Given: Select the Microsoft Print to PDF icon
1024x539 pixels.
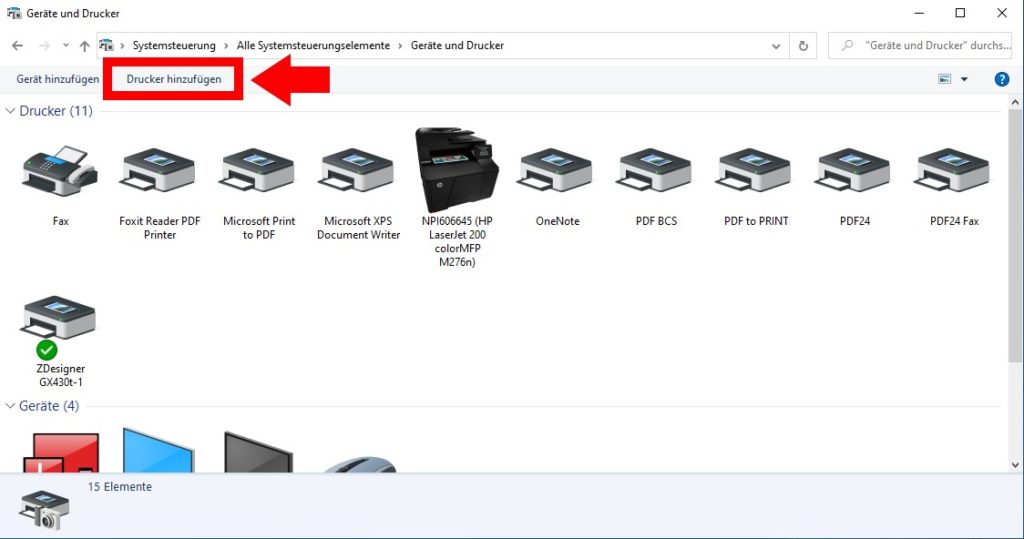Looking at the screenshot, I should tap(259, 171).
